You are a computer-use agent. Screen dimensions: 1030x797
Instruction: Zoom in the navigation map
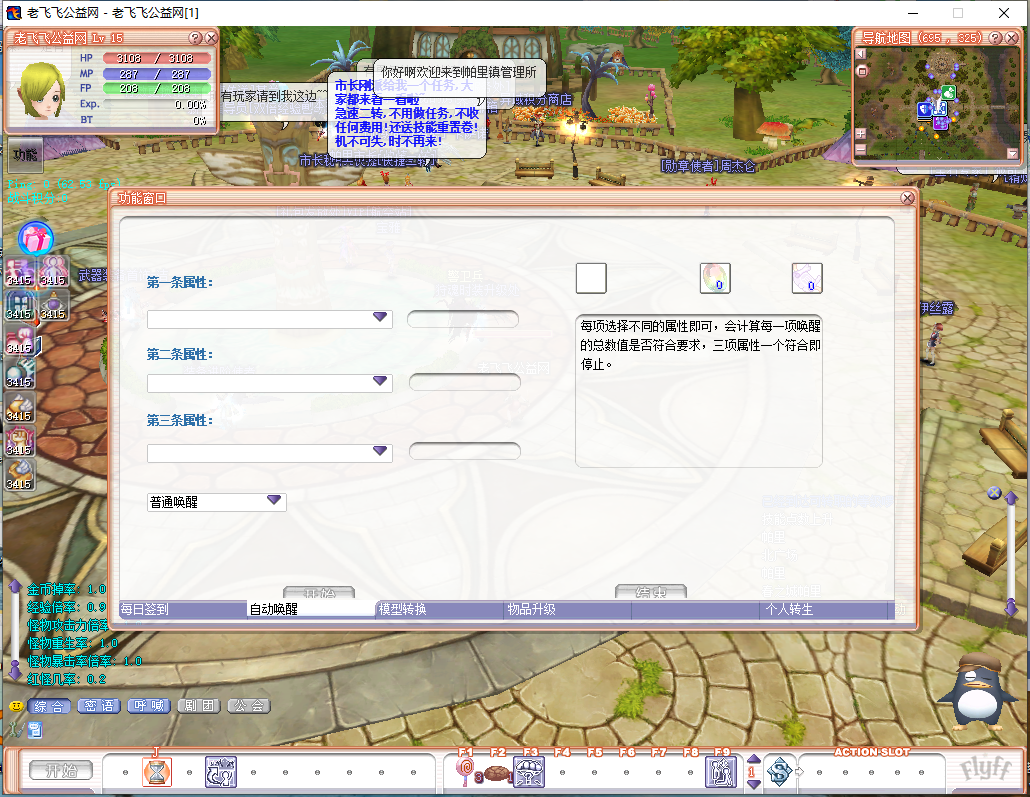coord(860,134)
